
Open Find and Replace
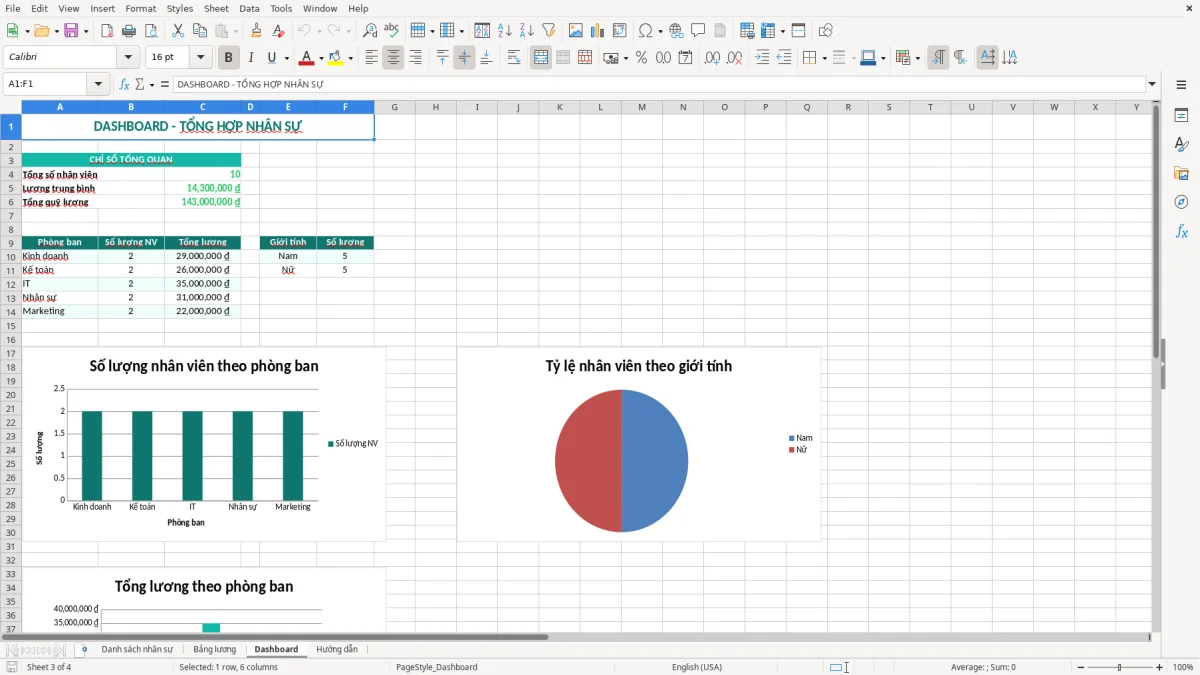(x=370, y=31)
